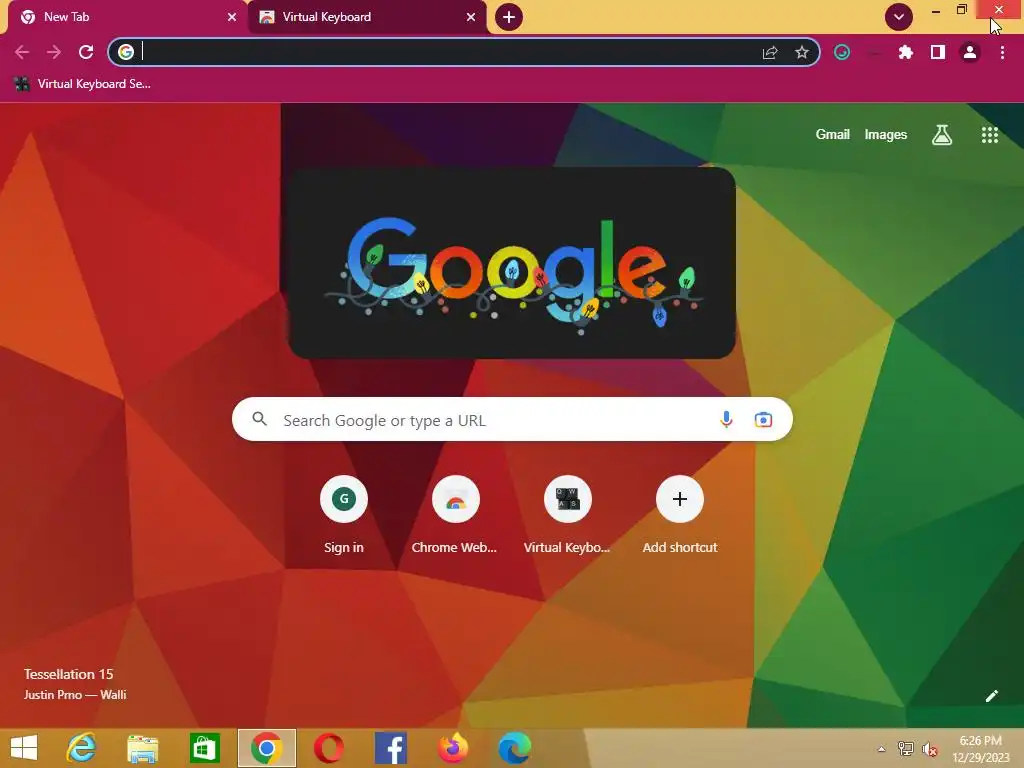
Task: Open the Search Labs flask icon
Action: [x=942, y=135]
